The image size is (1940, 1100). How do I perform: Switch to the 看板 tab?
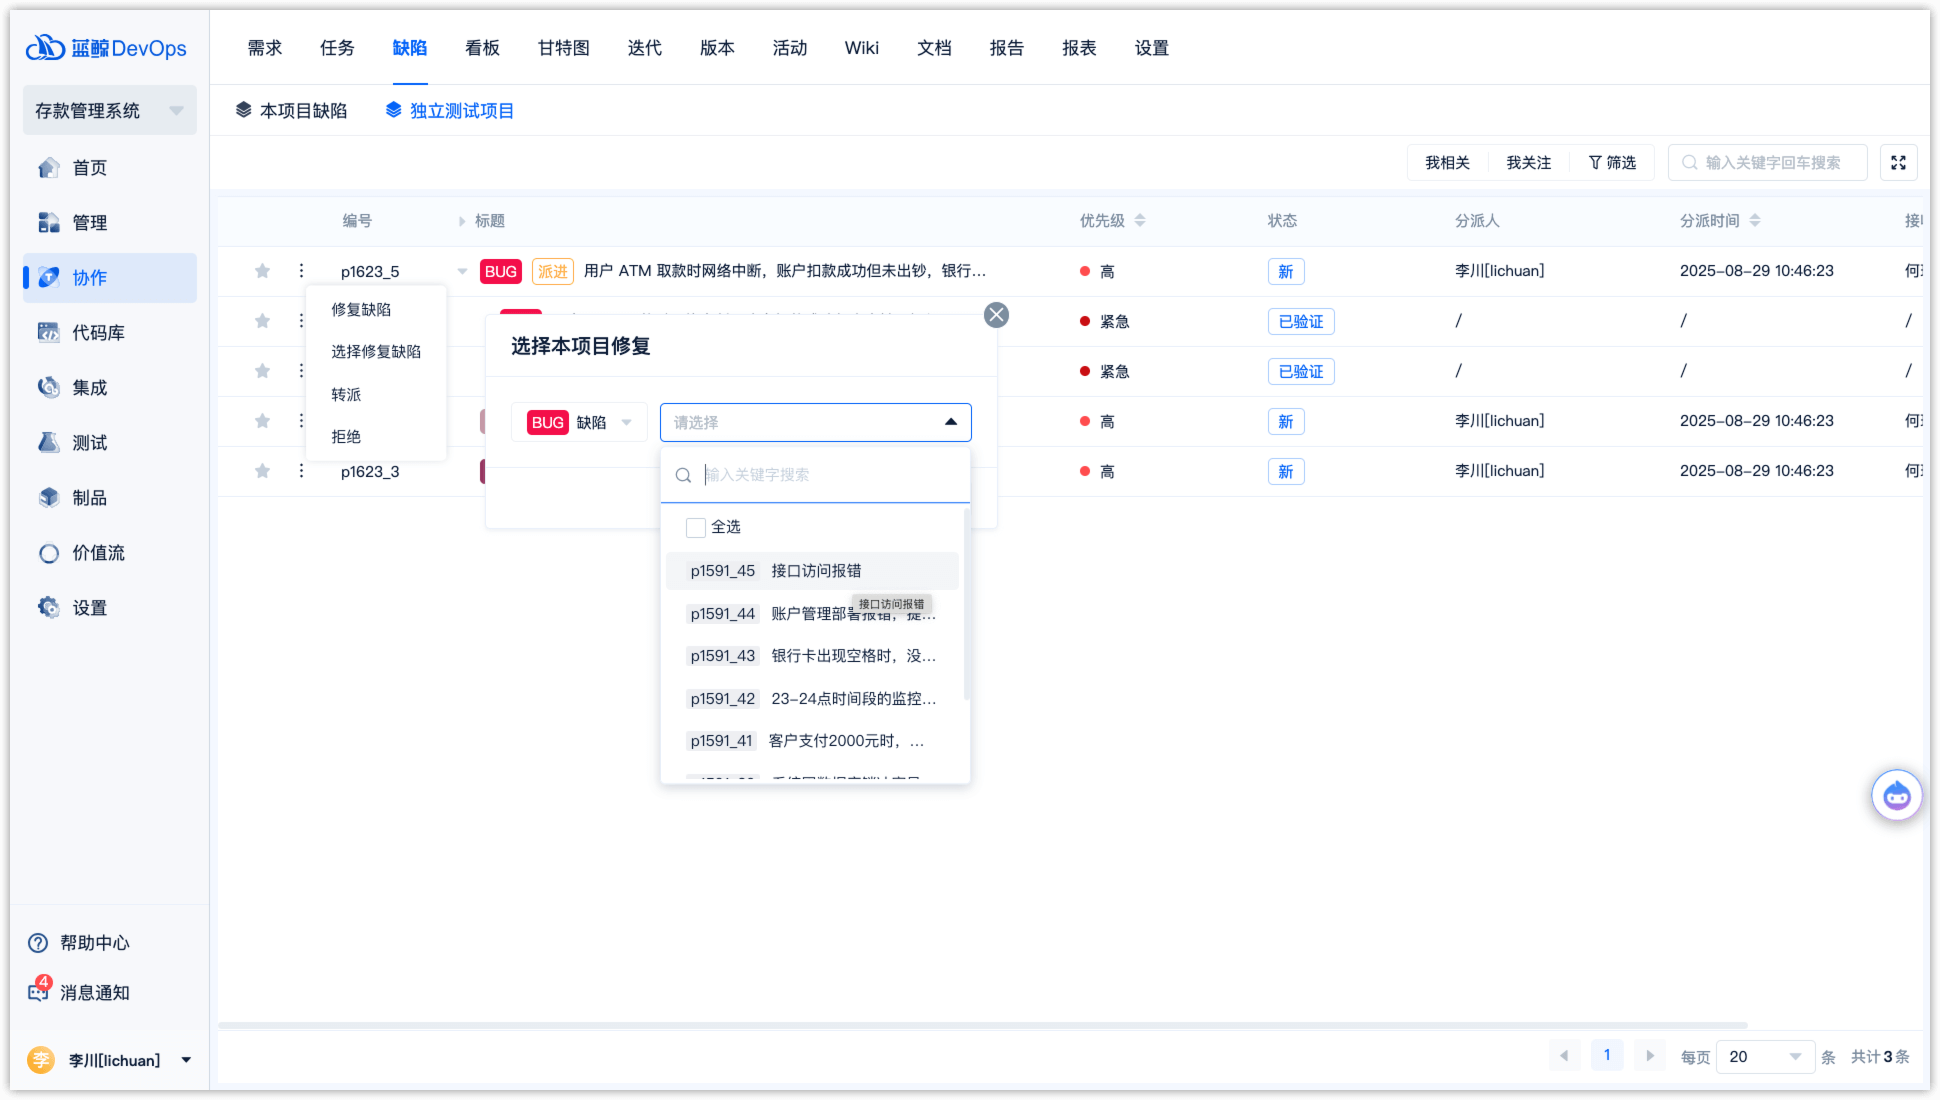pyautogui.click(x=482, y=48)
